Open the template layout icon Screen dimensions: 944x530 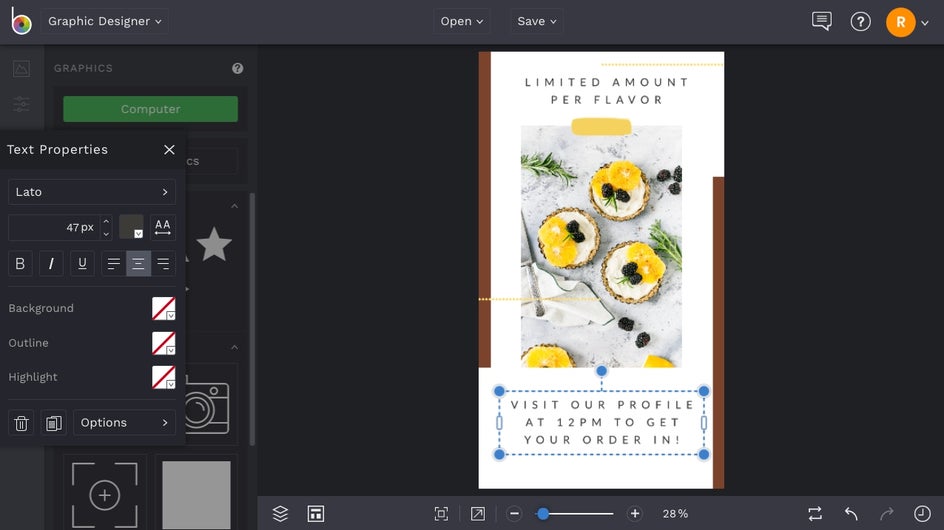click(316, 513)
